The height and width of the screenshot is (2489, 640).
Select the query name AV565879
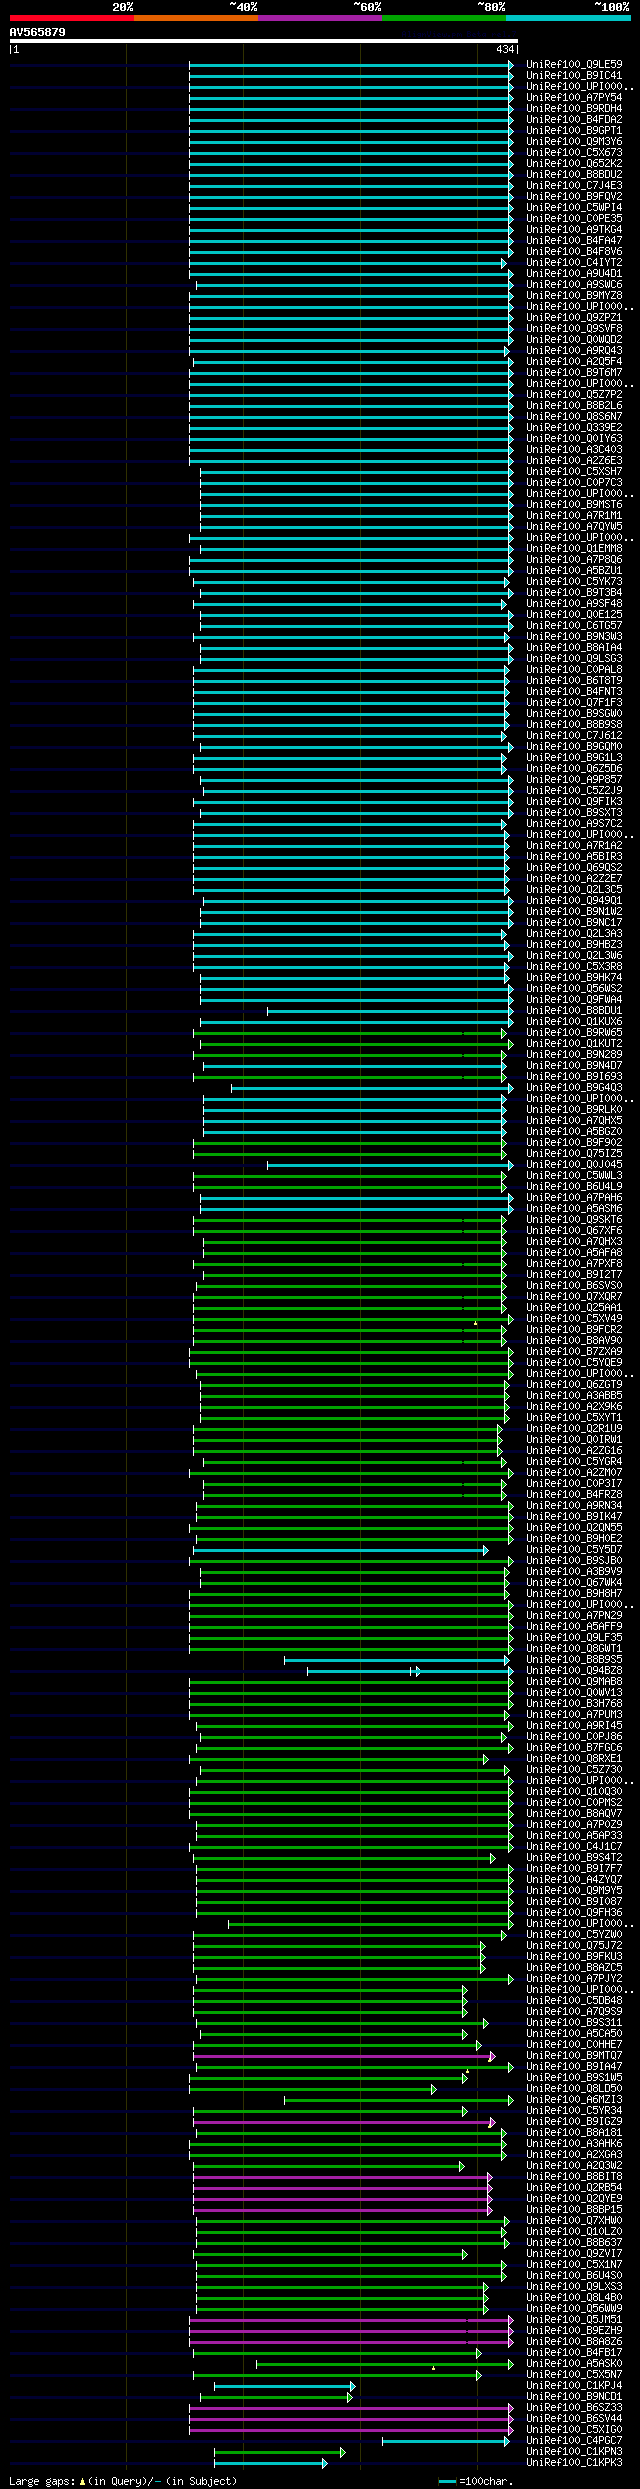(x=38, y=32)
